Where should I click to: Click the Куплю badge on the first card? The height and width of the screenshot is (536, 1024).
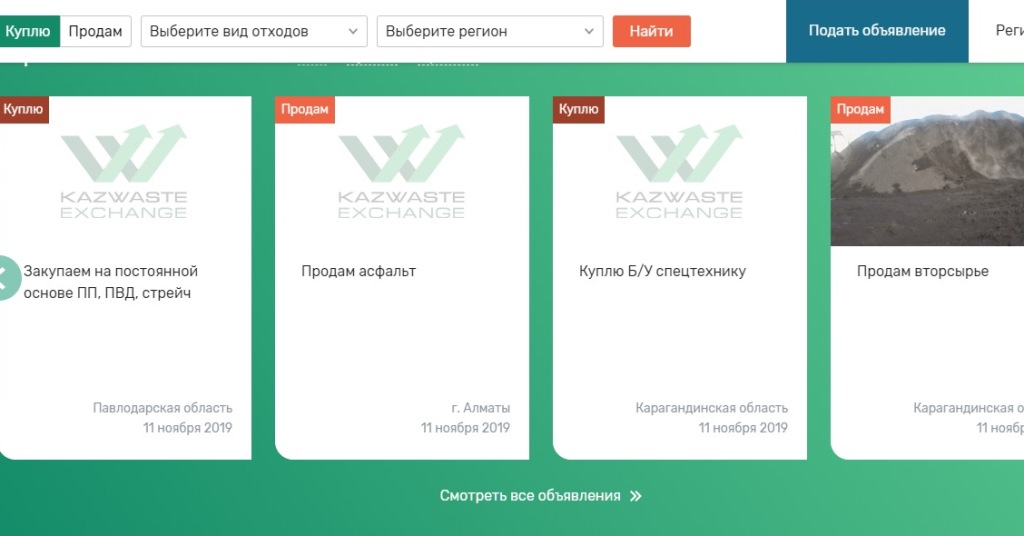tap(23, 110)
